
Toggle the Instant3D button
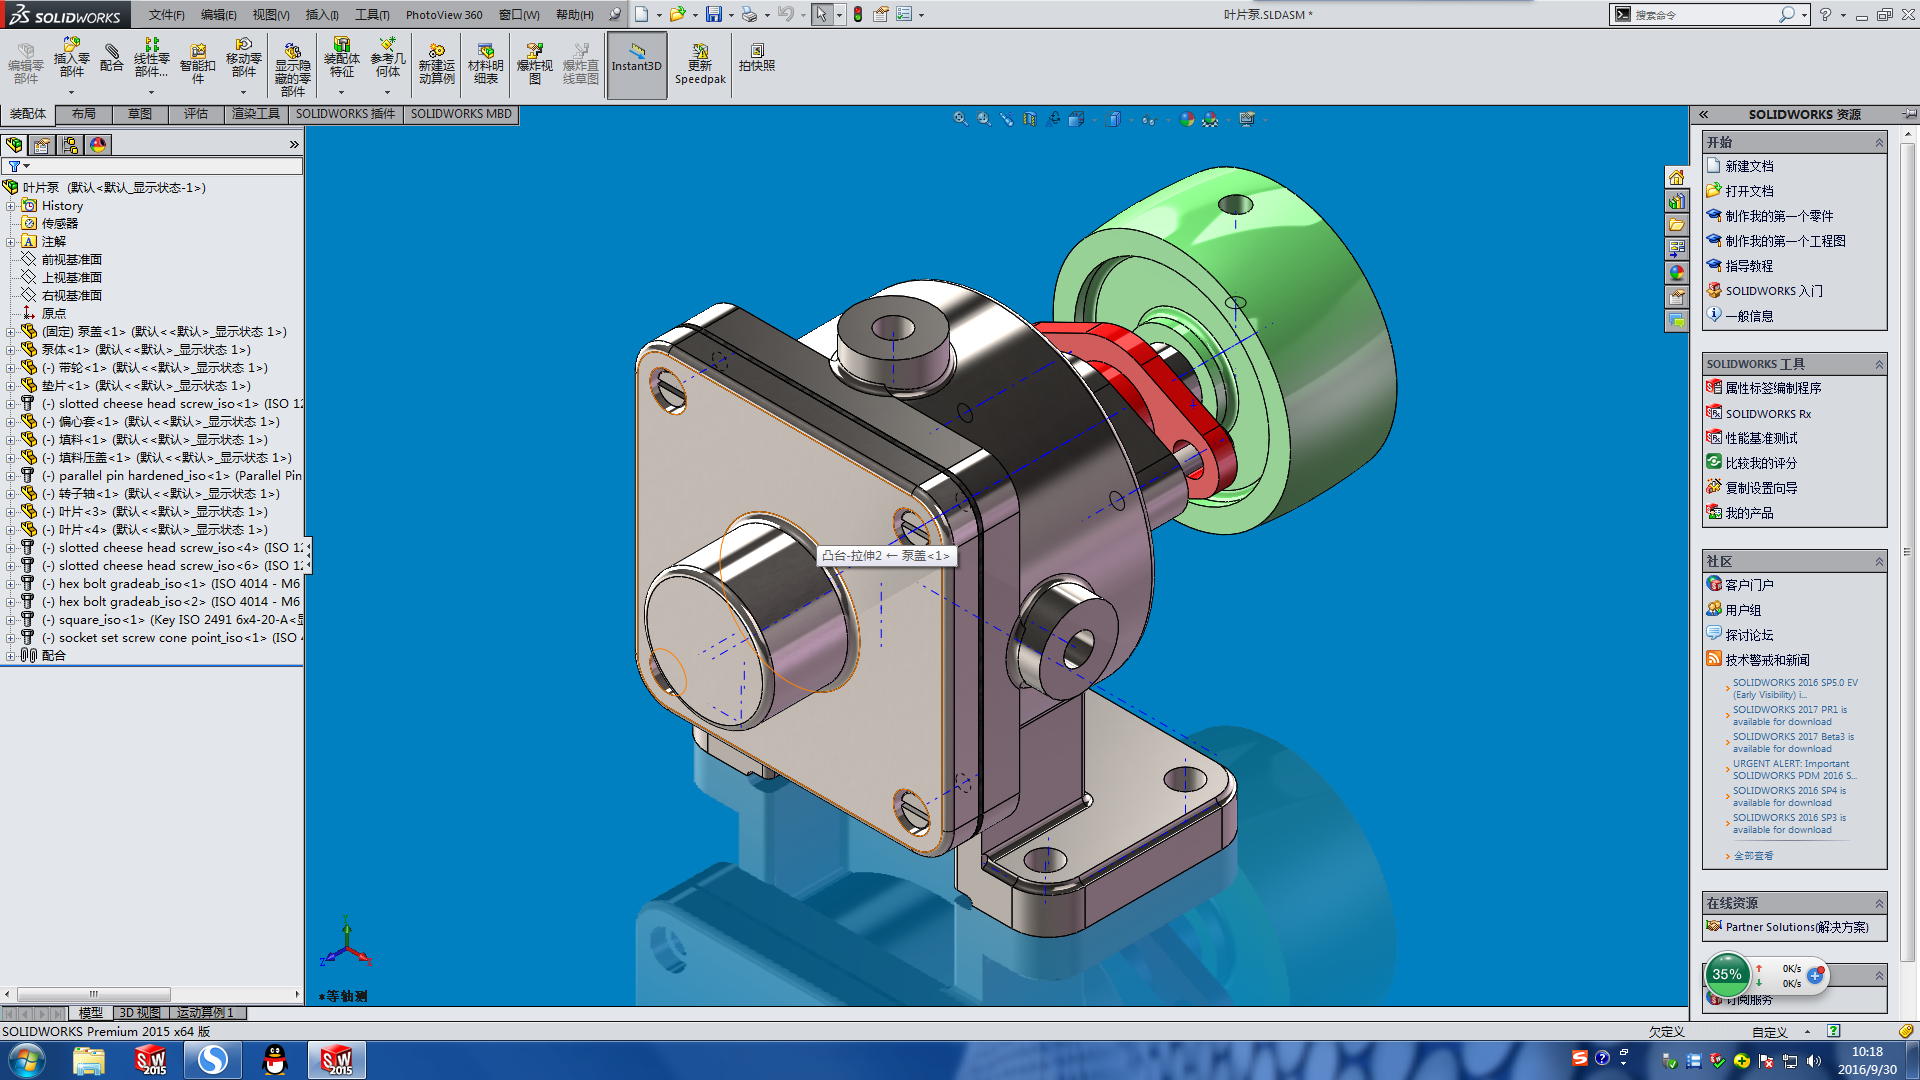pyautogui.click(x=637, y=65)
